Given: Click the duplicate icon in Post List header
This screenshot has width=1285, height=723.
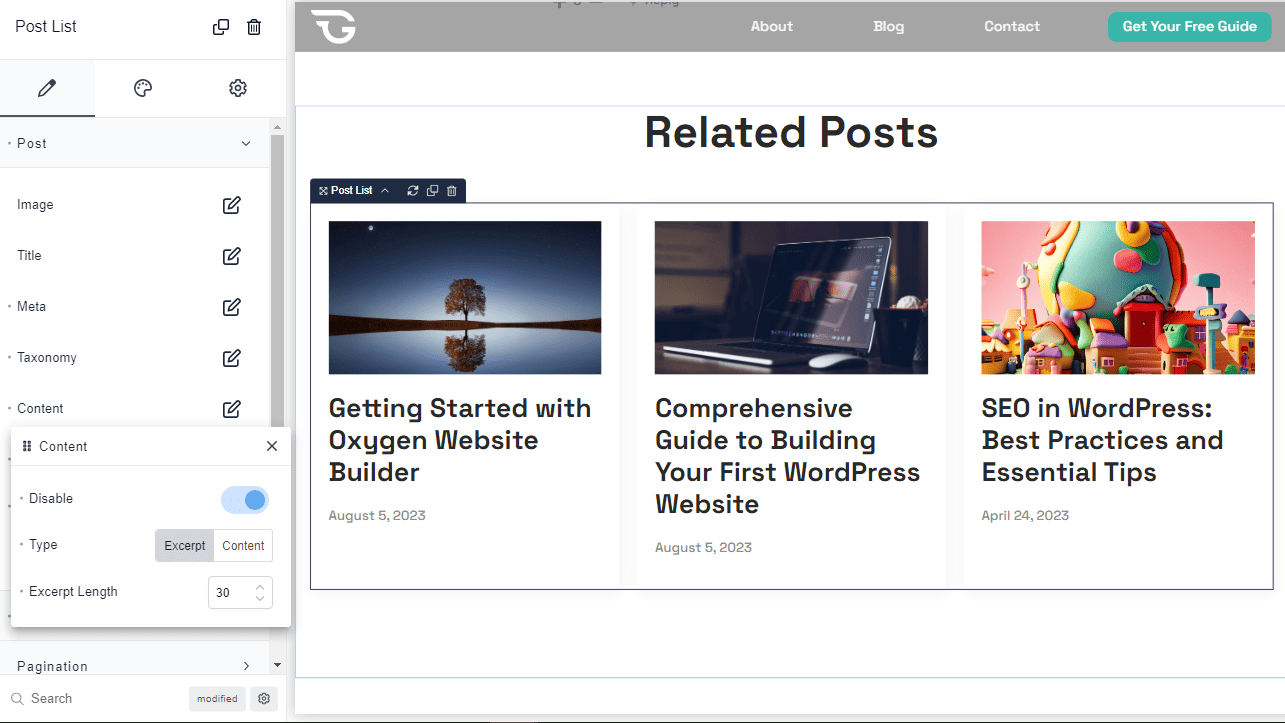Looking at the screenshot, I should tap(221, 27).
